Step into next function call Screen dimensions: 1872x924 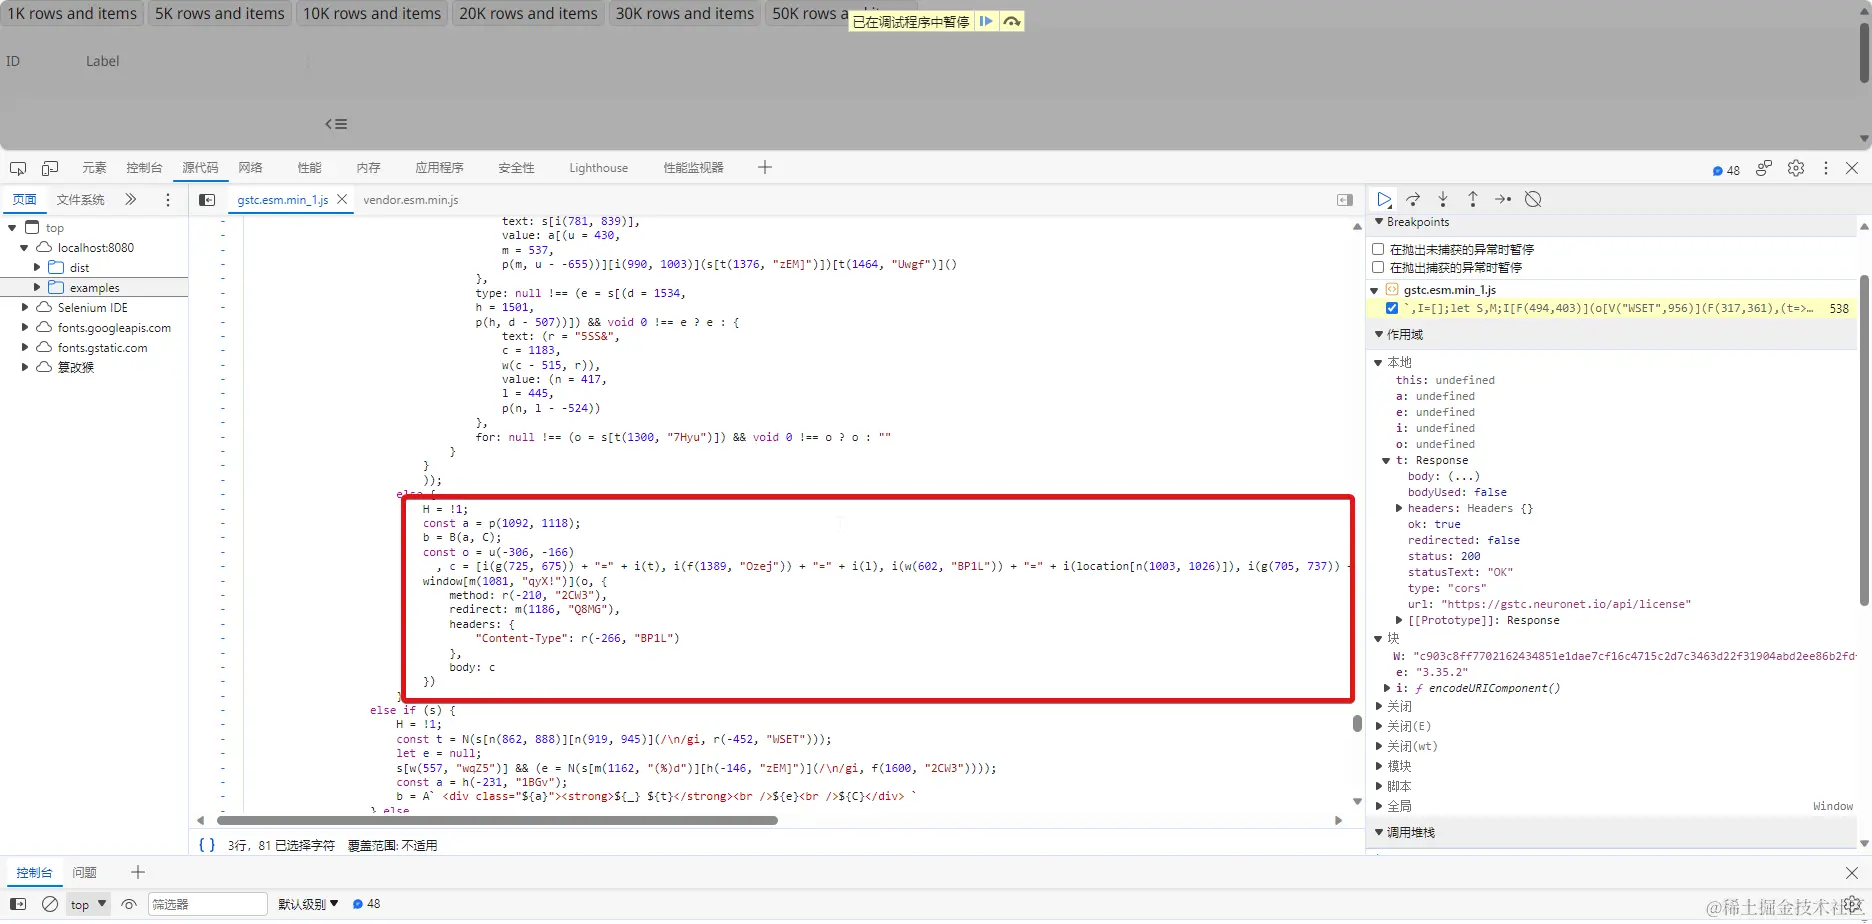[1443, 199]
